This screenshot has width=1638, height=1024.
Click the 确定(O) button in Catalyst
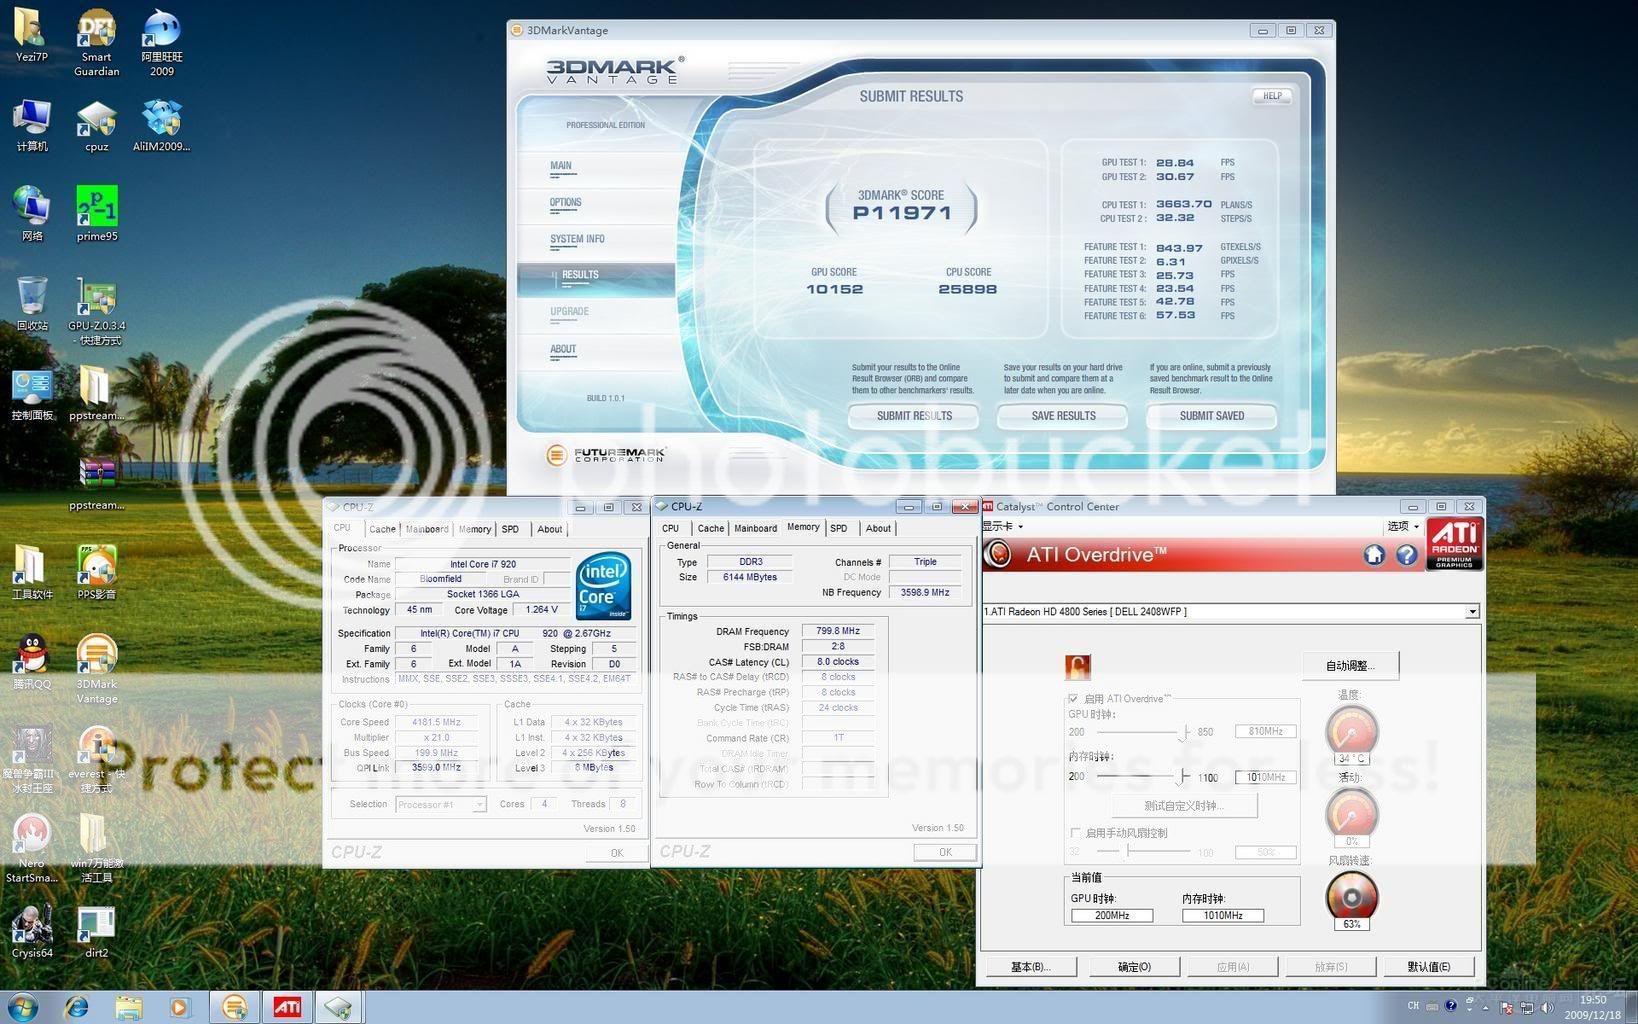pos(1134,966)
